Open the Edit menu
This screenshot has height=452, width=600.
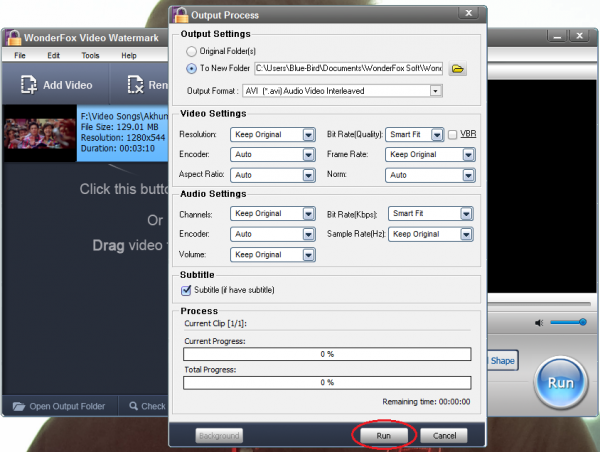pos(54,55)
